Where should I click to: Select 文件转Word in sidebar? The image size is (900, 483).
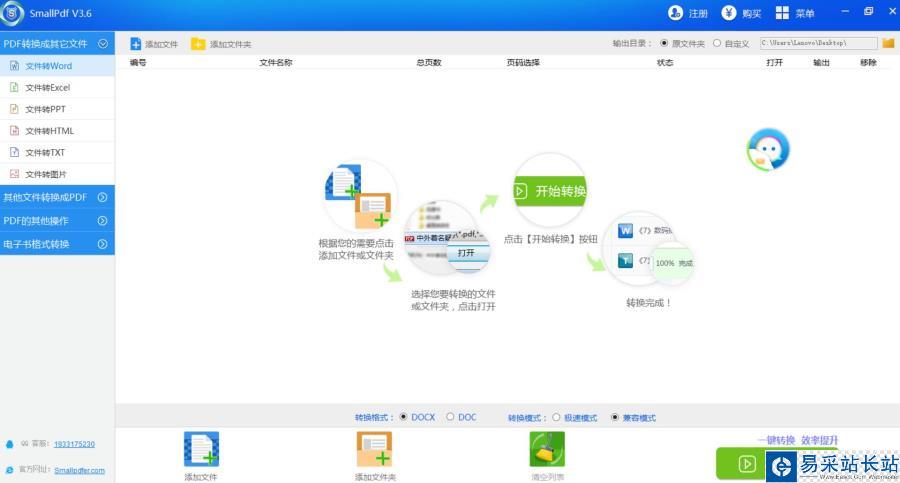coord(57,65)
